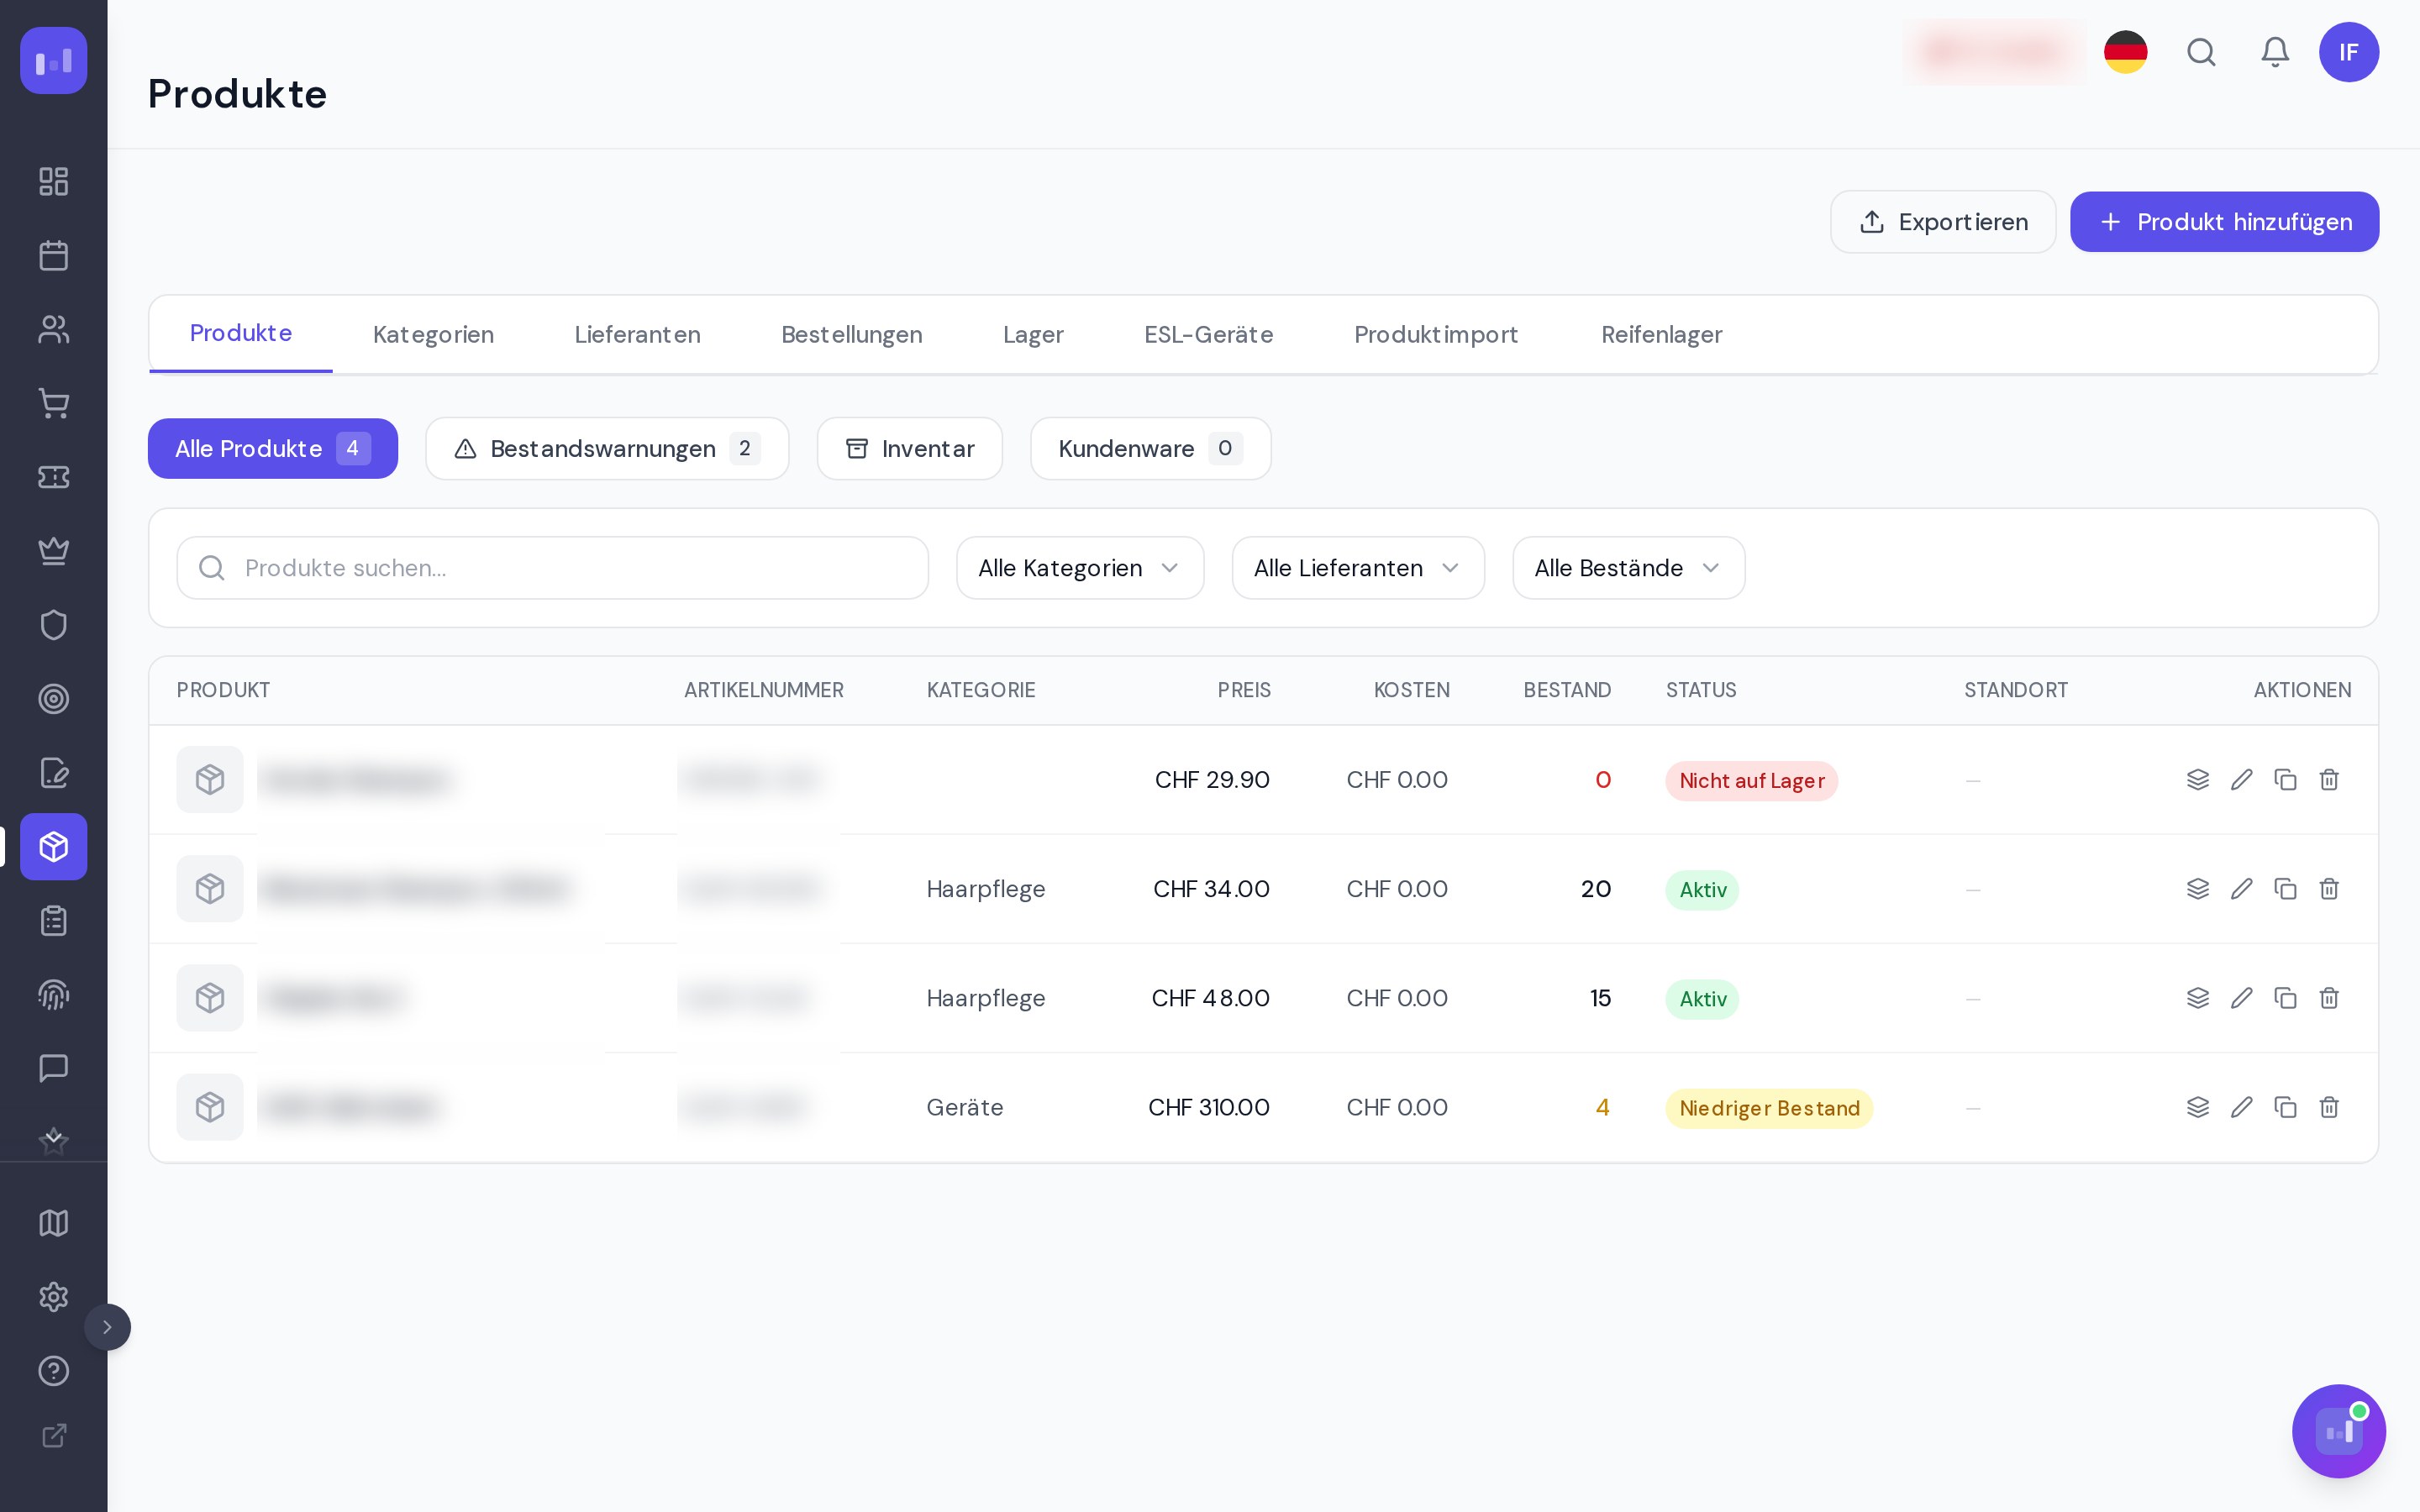Switch to the Reifenlager tab
This screenshot has width=2420, height=1512.
(x=1661, y=335)
